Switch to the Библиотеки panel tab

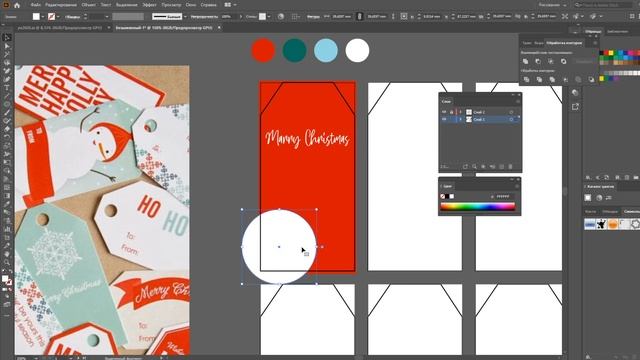click(618, 31)
